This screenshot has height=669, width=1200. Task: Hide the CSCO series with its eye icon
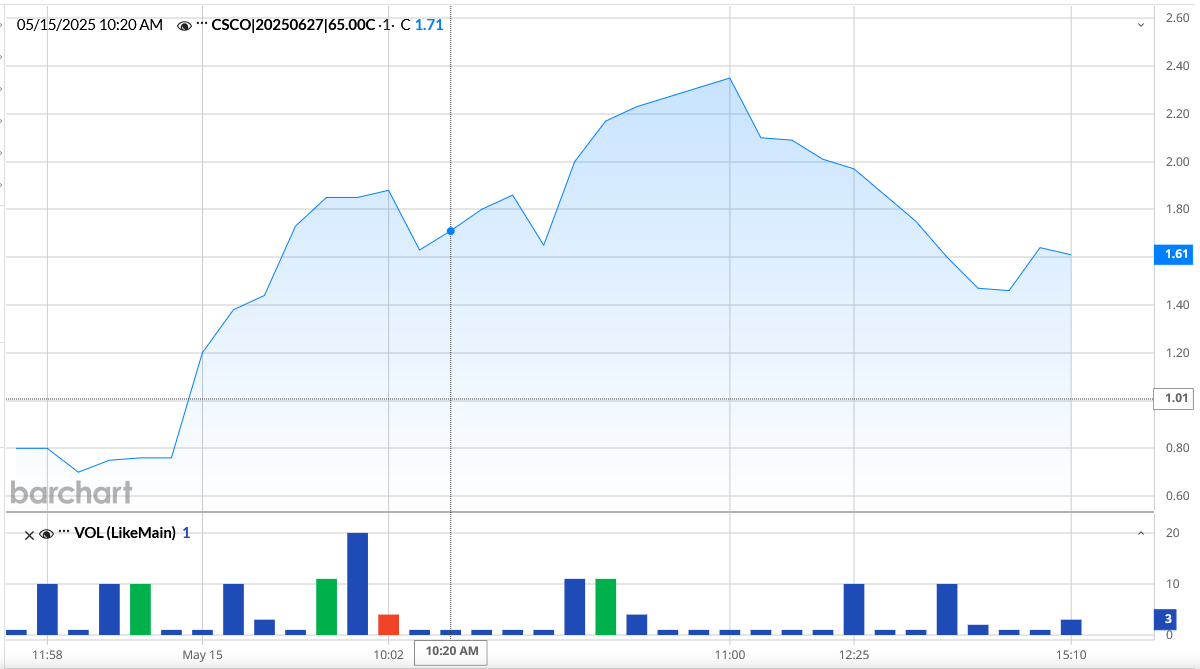click(x=184, y=25)
